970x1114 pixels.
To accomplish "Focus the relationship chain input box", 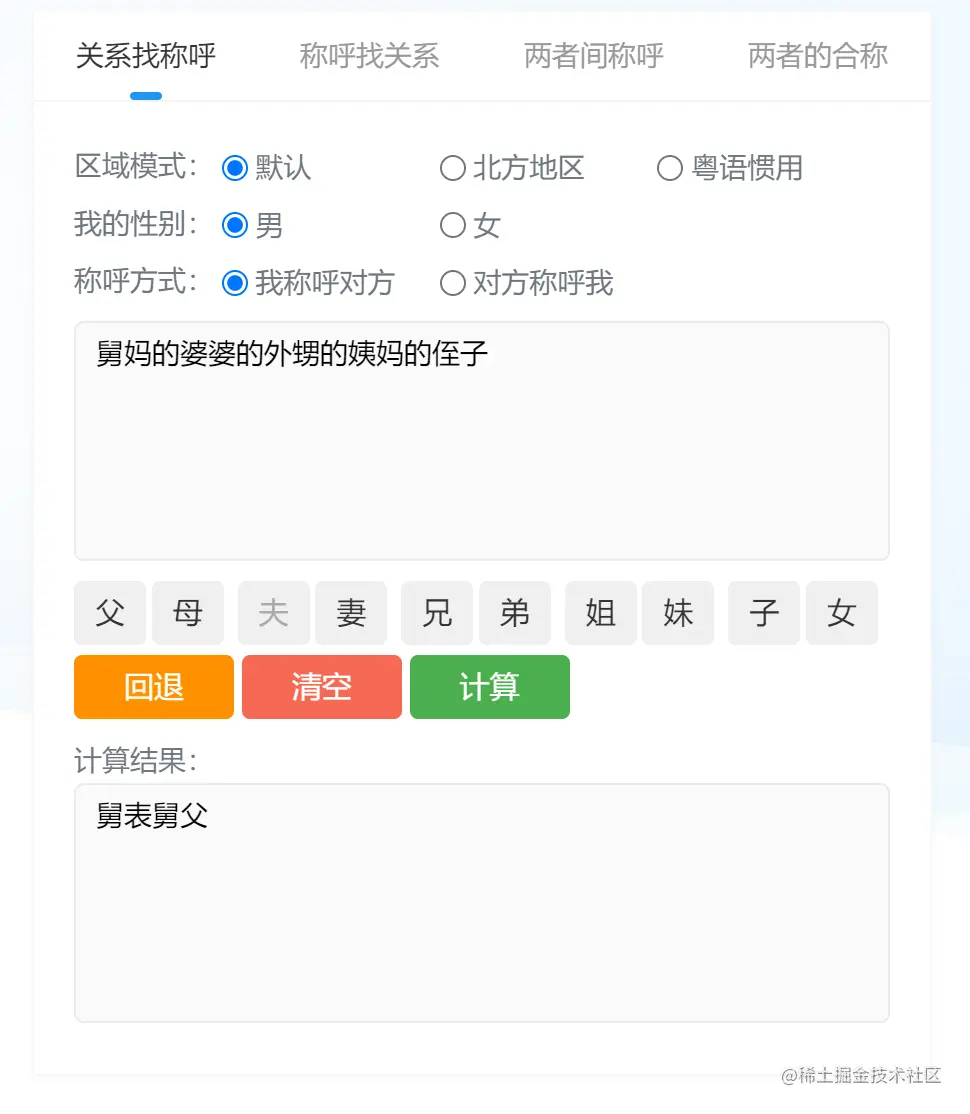I will pos(482,440).
